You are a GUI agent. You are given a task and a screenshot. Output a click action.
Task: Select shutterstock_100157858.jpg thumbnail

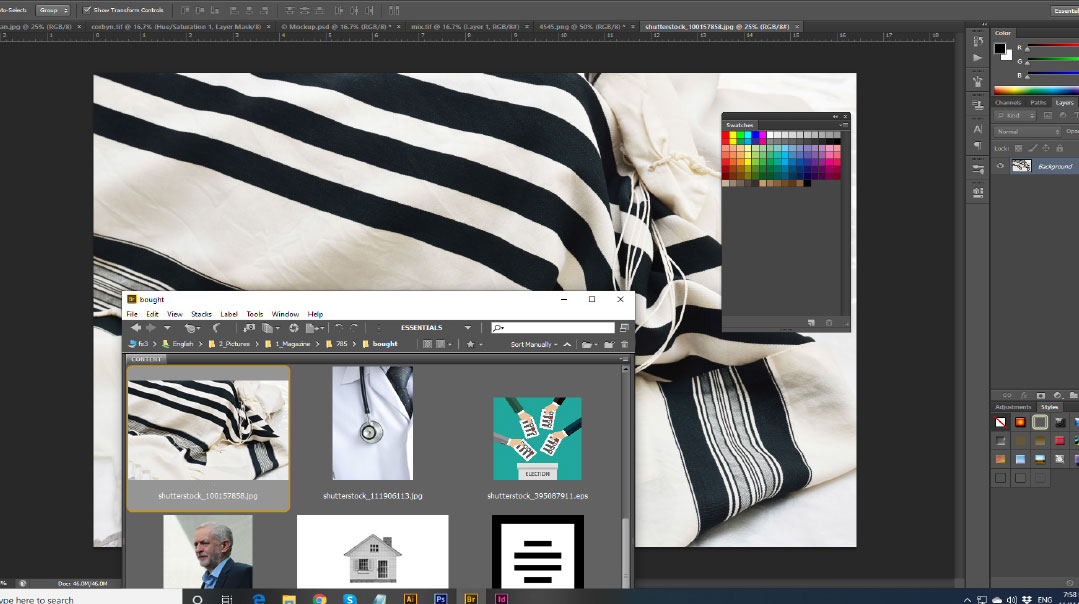208,430
